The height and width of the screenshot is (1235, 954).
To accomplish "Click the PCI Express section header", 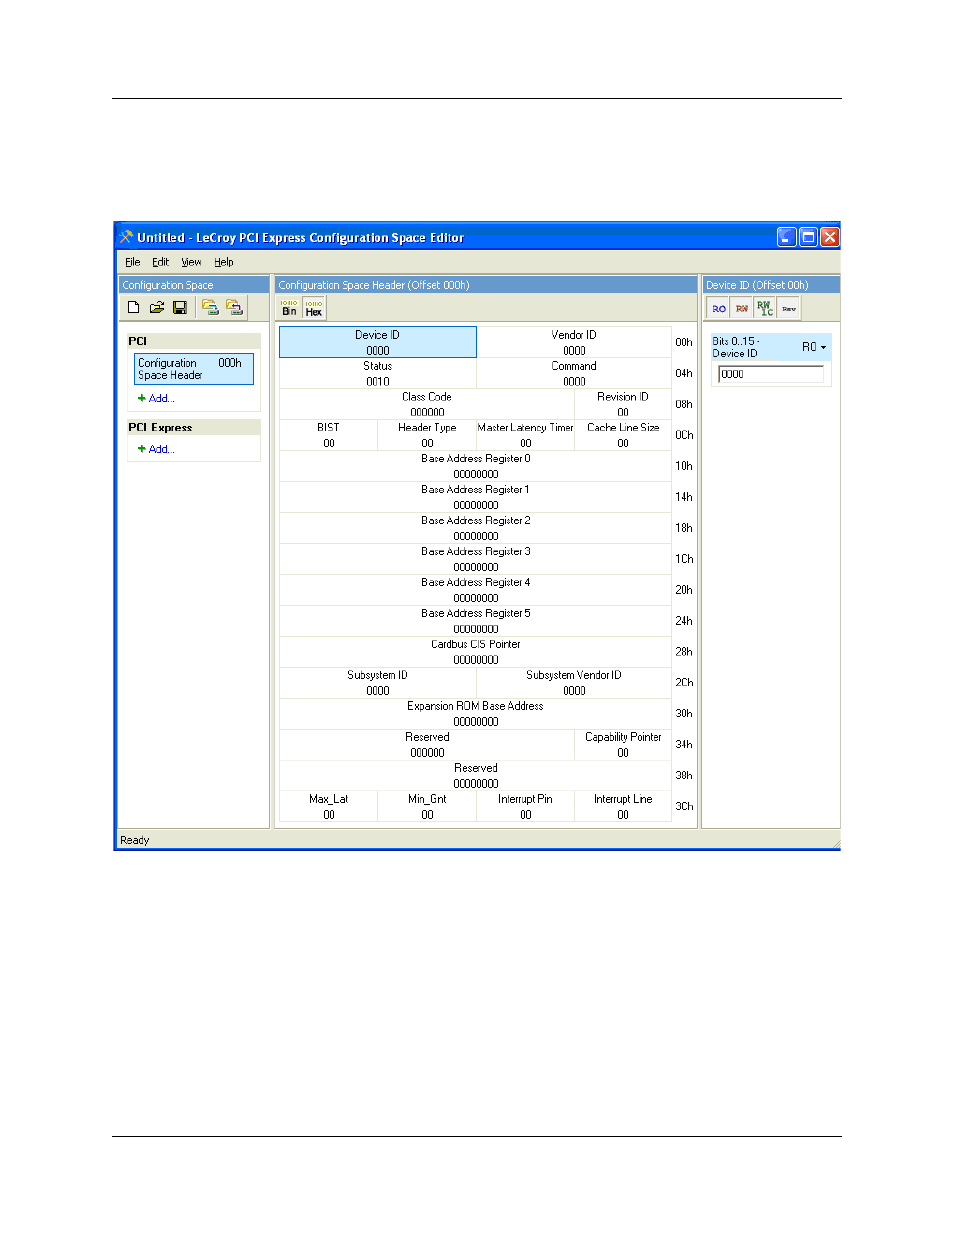I will tap(193, 427).
